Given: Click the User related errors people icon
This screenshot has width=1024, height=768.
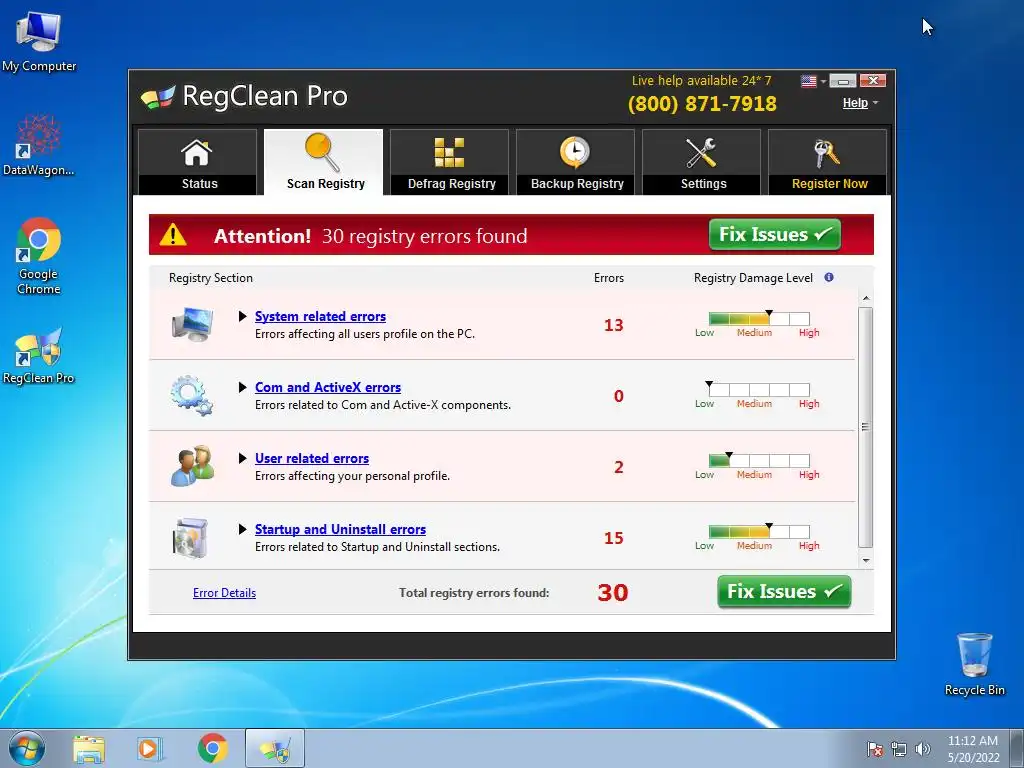Looking at the screenshot, I should click(193, 466).
